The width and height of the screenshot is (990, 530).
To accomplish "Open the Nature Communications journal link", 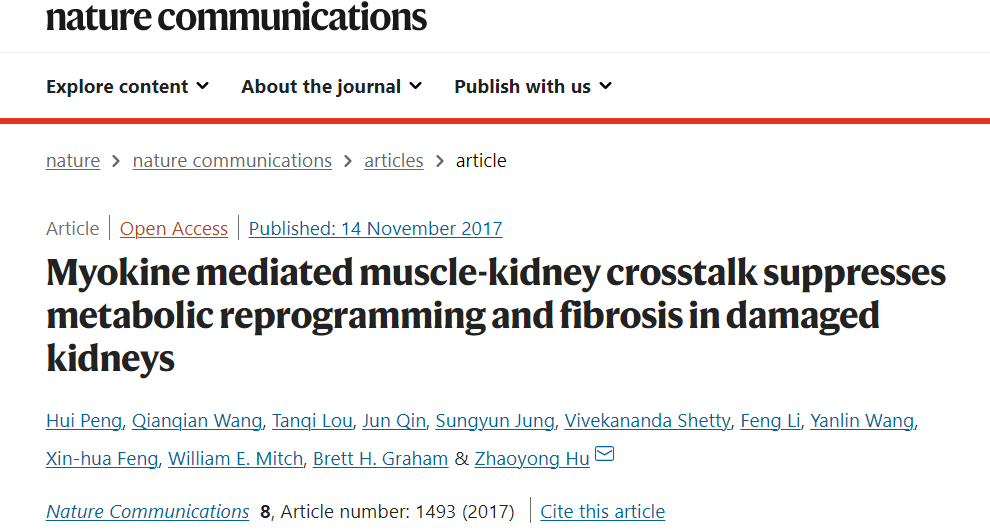I will pos(148,512).
